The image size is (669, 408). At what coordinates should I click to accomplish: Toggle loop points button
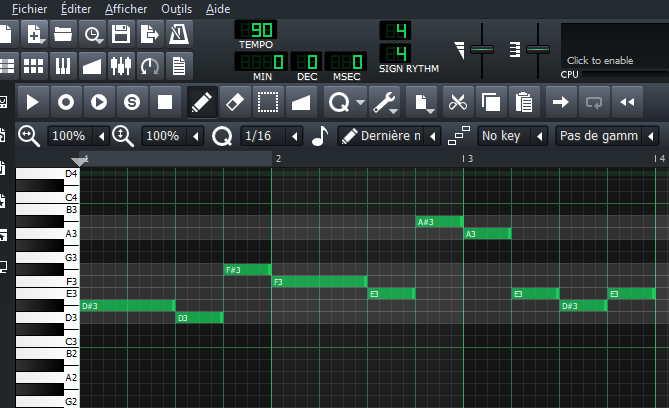pos(594,102)
